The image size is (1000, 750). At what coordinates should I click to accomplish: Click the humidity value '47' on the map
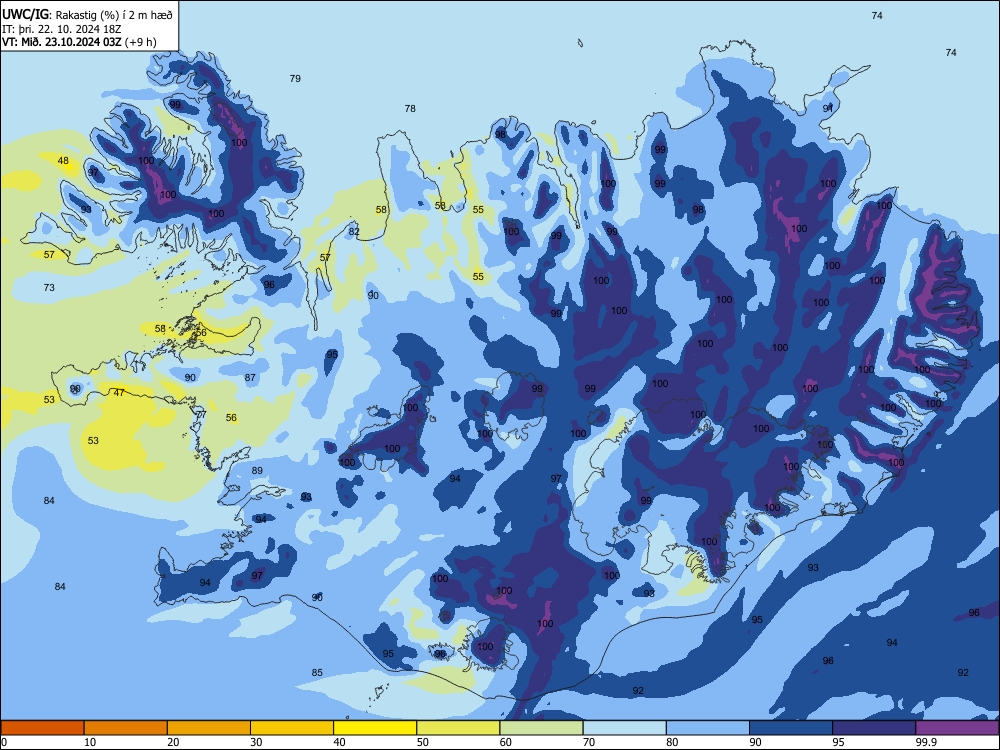coord(119,393)
